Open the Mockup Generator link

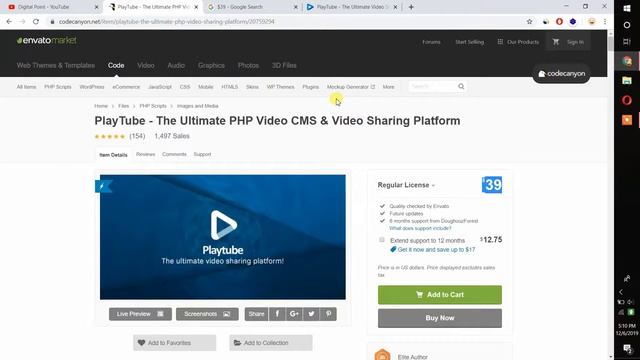click(351, 87)
